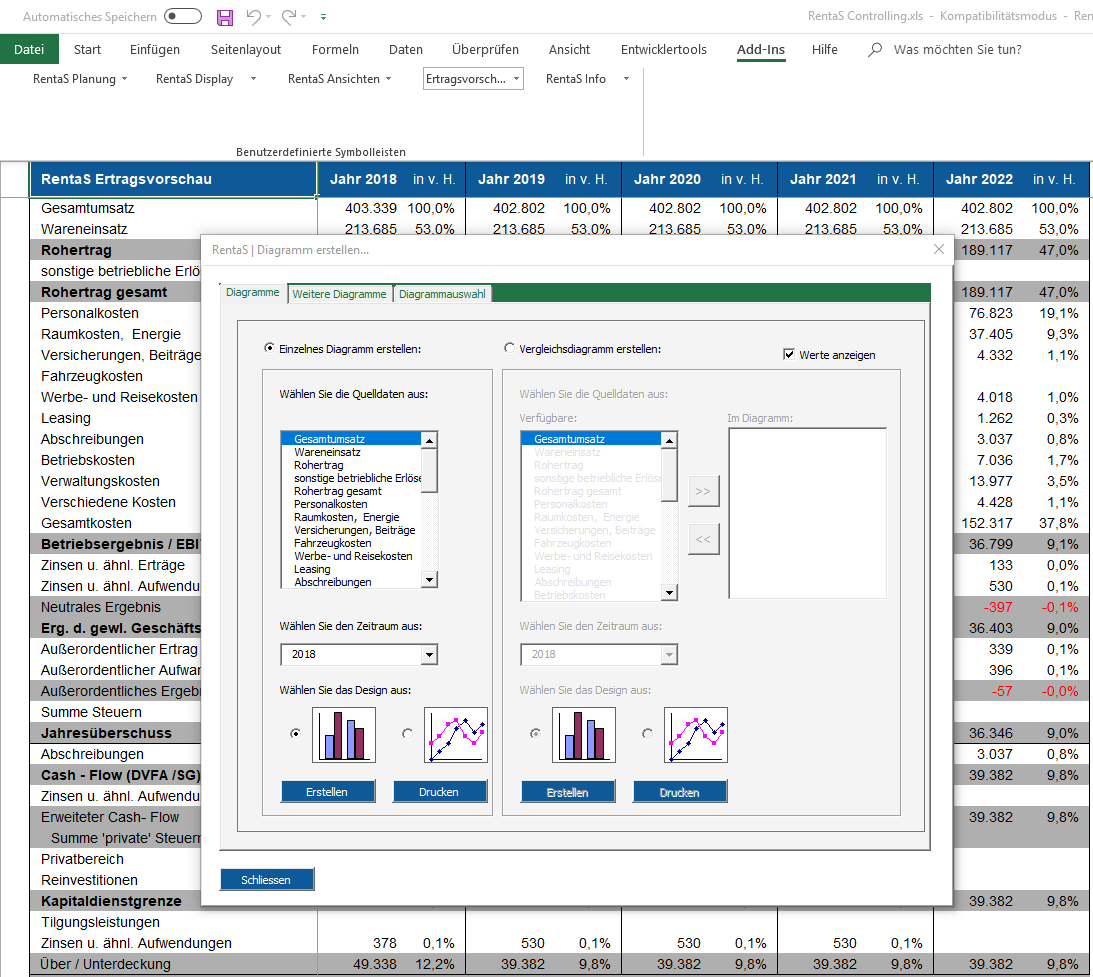Screen dimensions: 1093x977
Task: Select the bar design radio for the single diagram
Action: (x=296, y=733)
